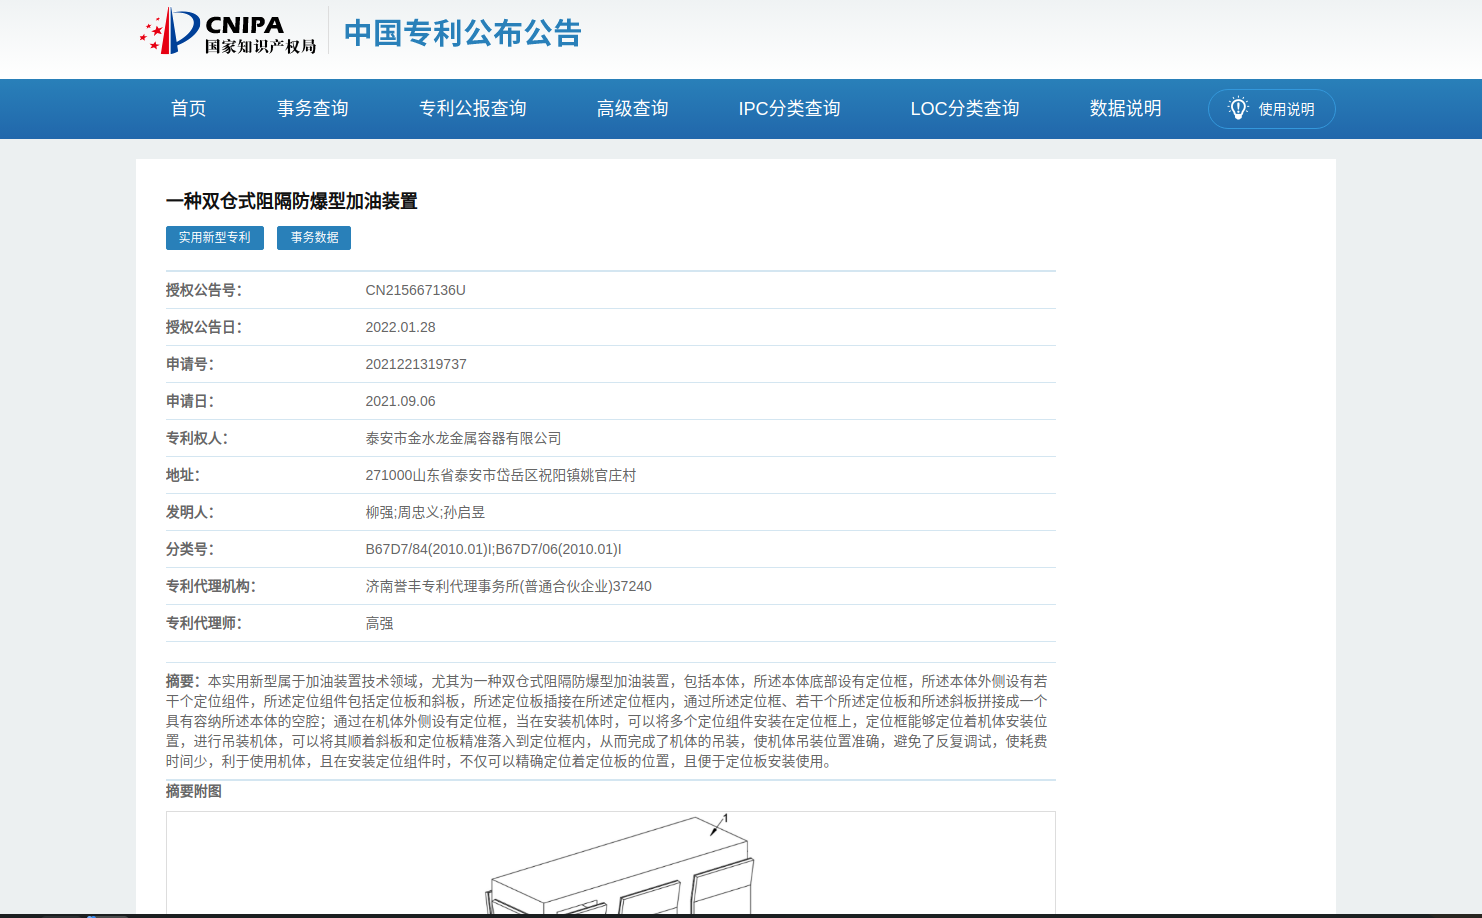The height and width of the screenshot is (918, 1482).
Task: Open 专利公报查询 navigation item
Action: click(472, 108)
